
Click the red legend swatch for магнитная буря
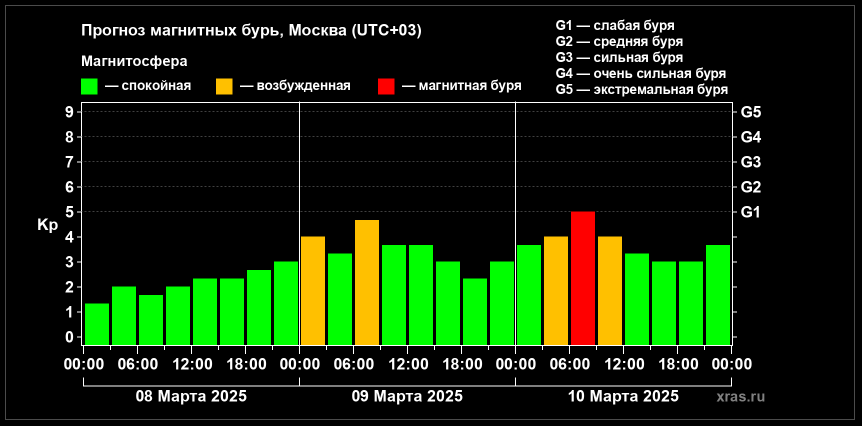pyautogui.click(x=387, y=86)
